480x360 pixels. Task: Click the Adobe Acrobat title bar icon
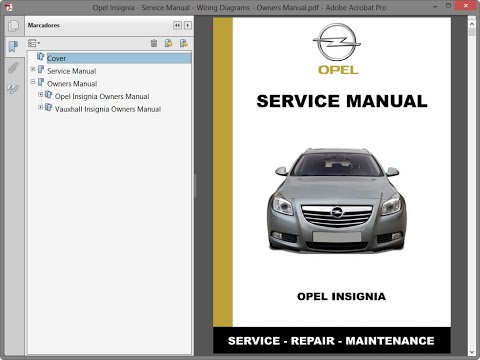9,7
